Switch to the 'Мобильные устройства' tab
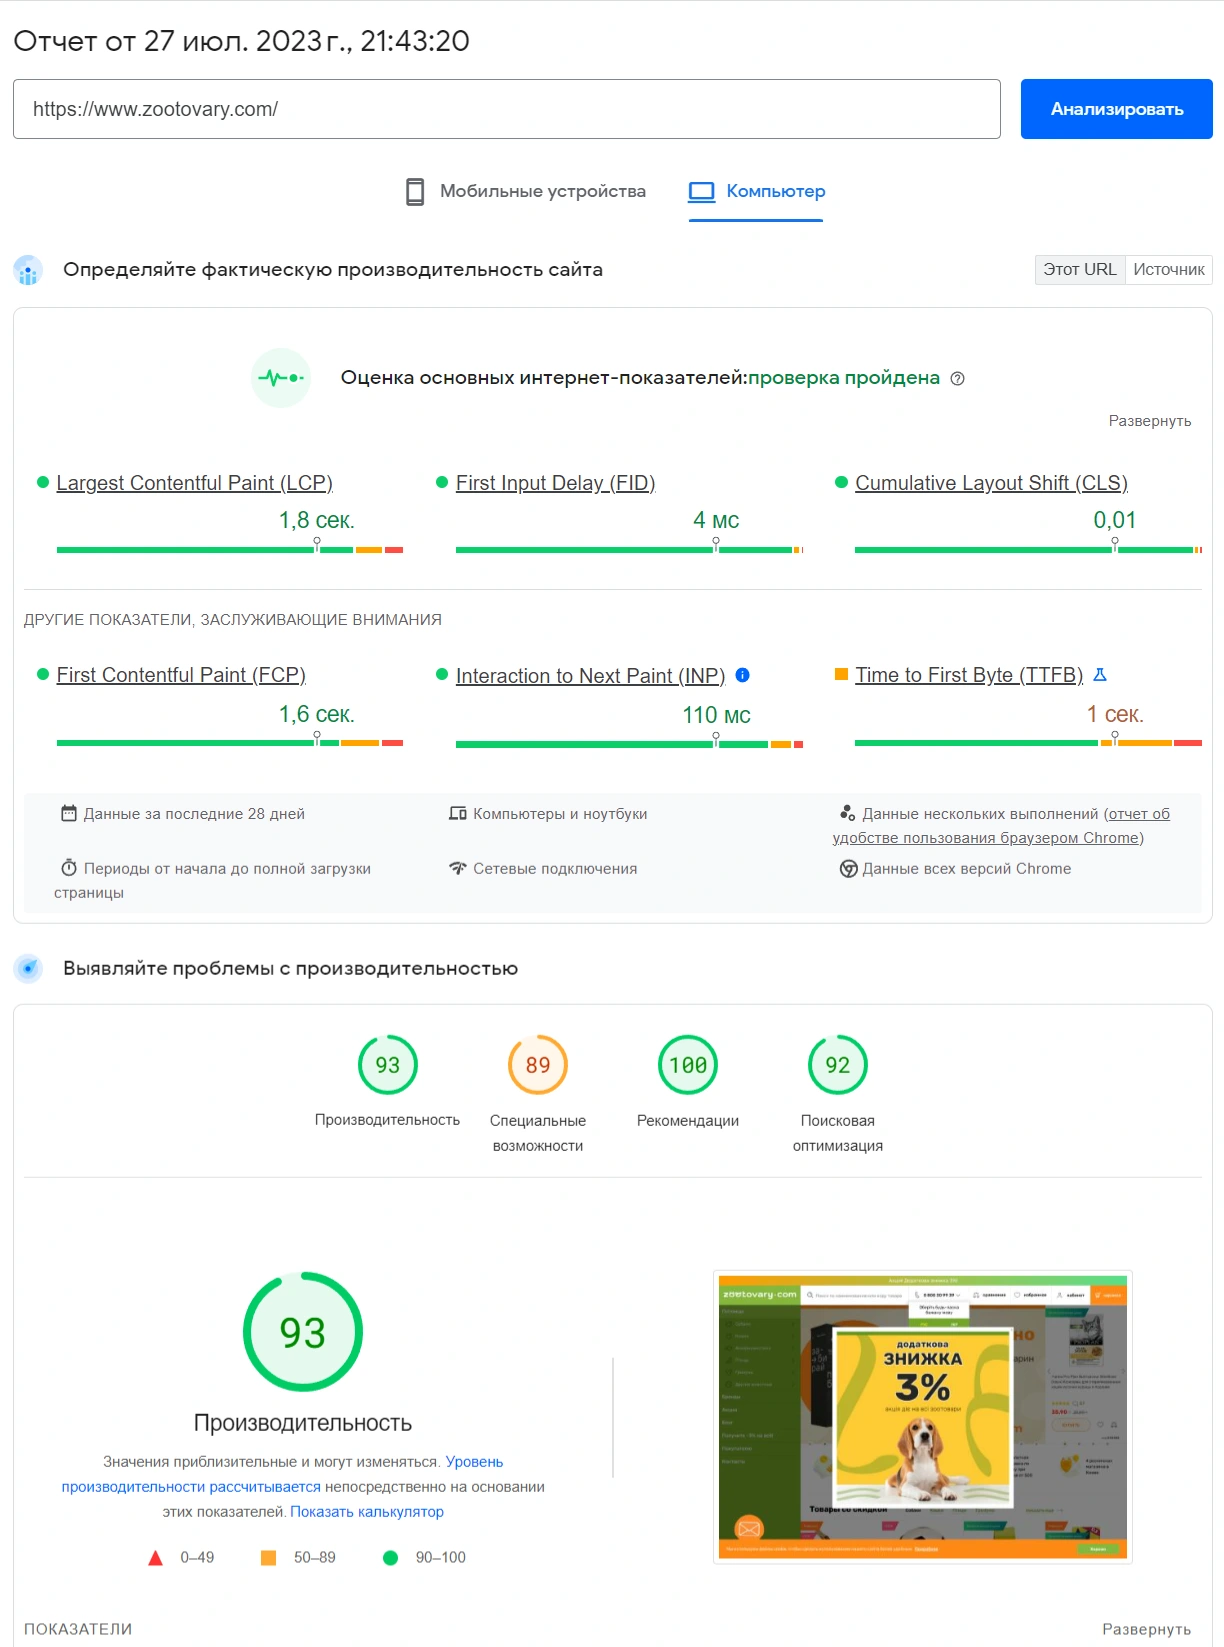This screenshot has width=1224, height=1647. (542, 191)
